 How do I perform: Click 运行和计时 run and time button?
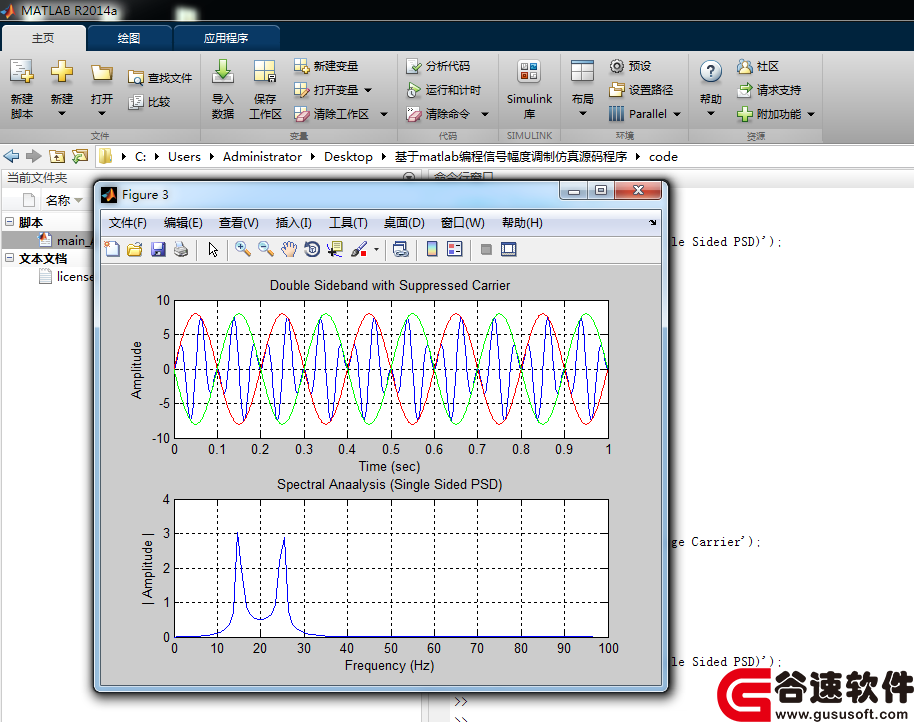point(444,90)
